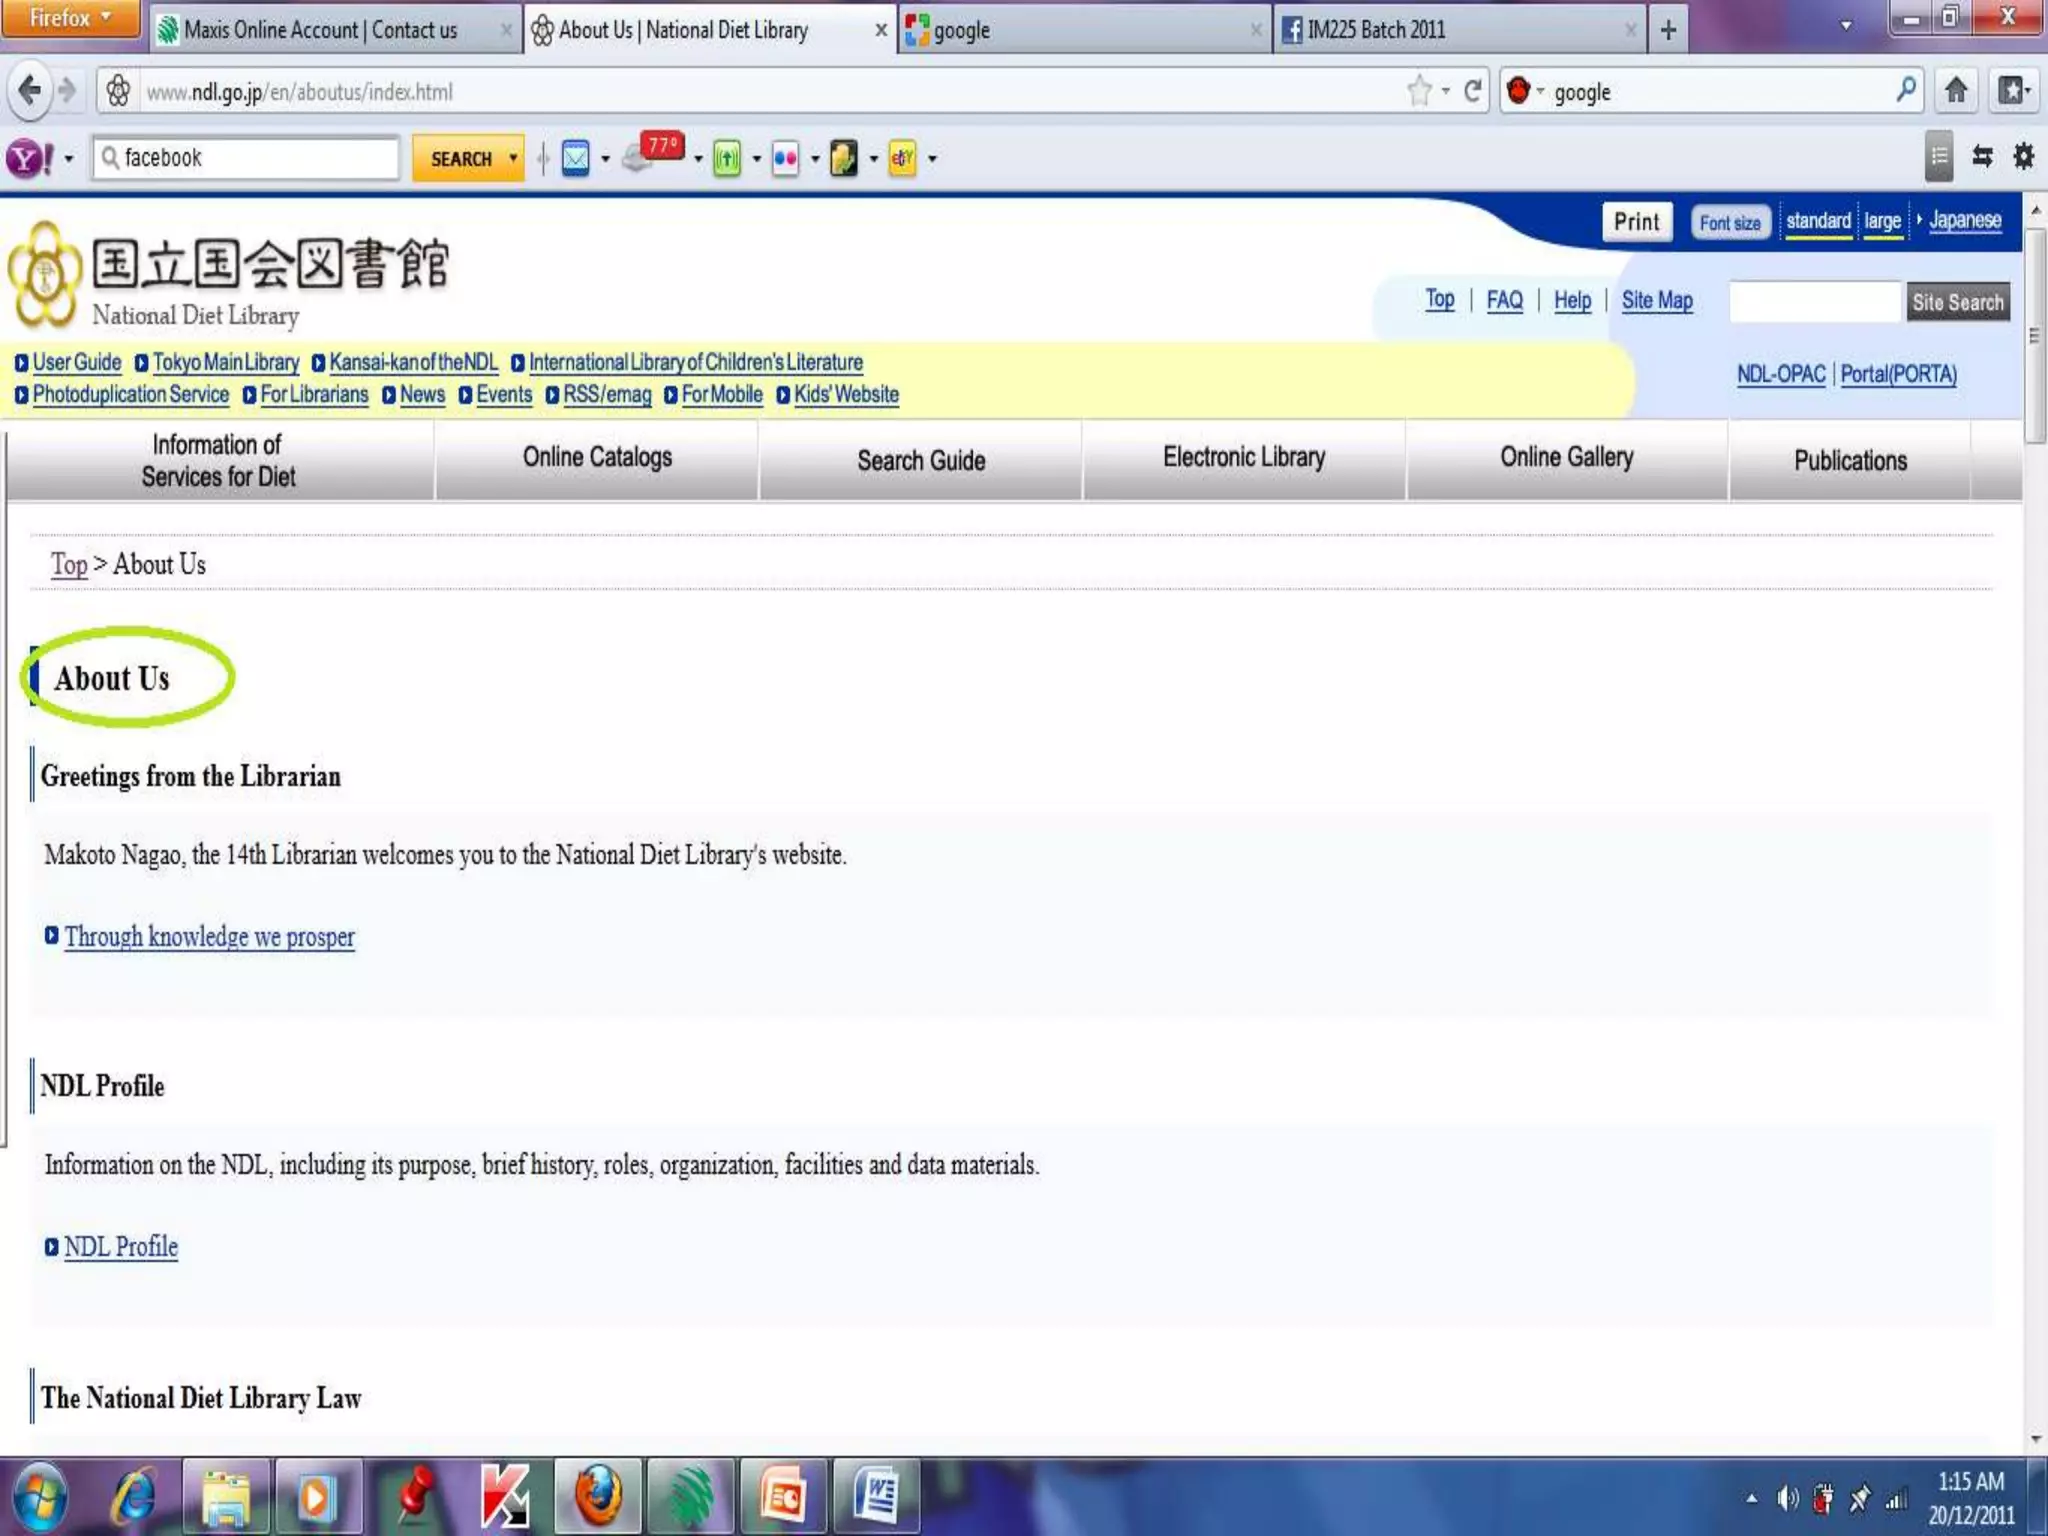Expand the Yahoo SEARCH button dropdown arrow

point(513,158)
